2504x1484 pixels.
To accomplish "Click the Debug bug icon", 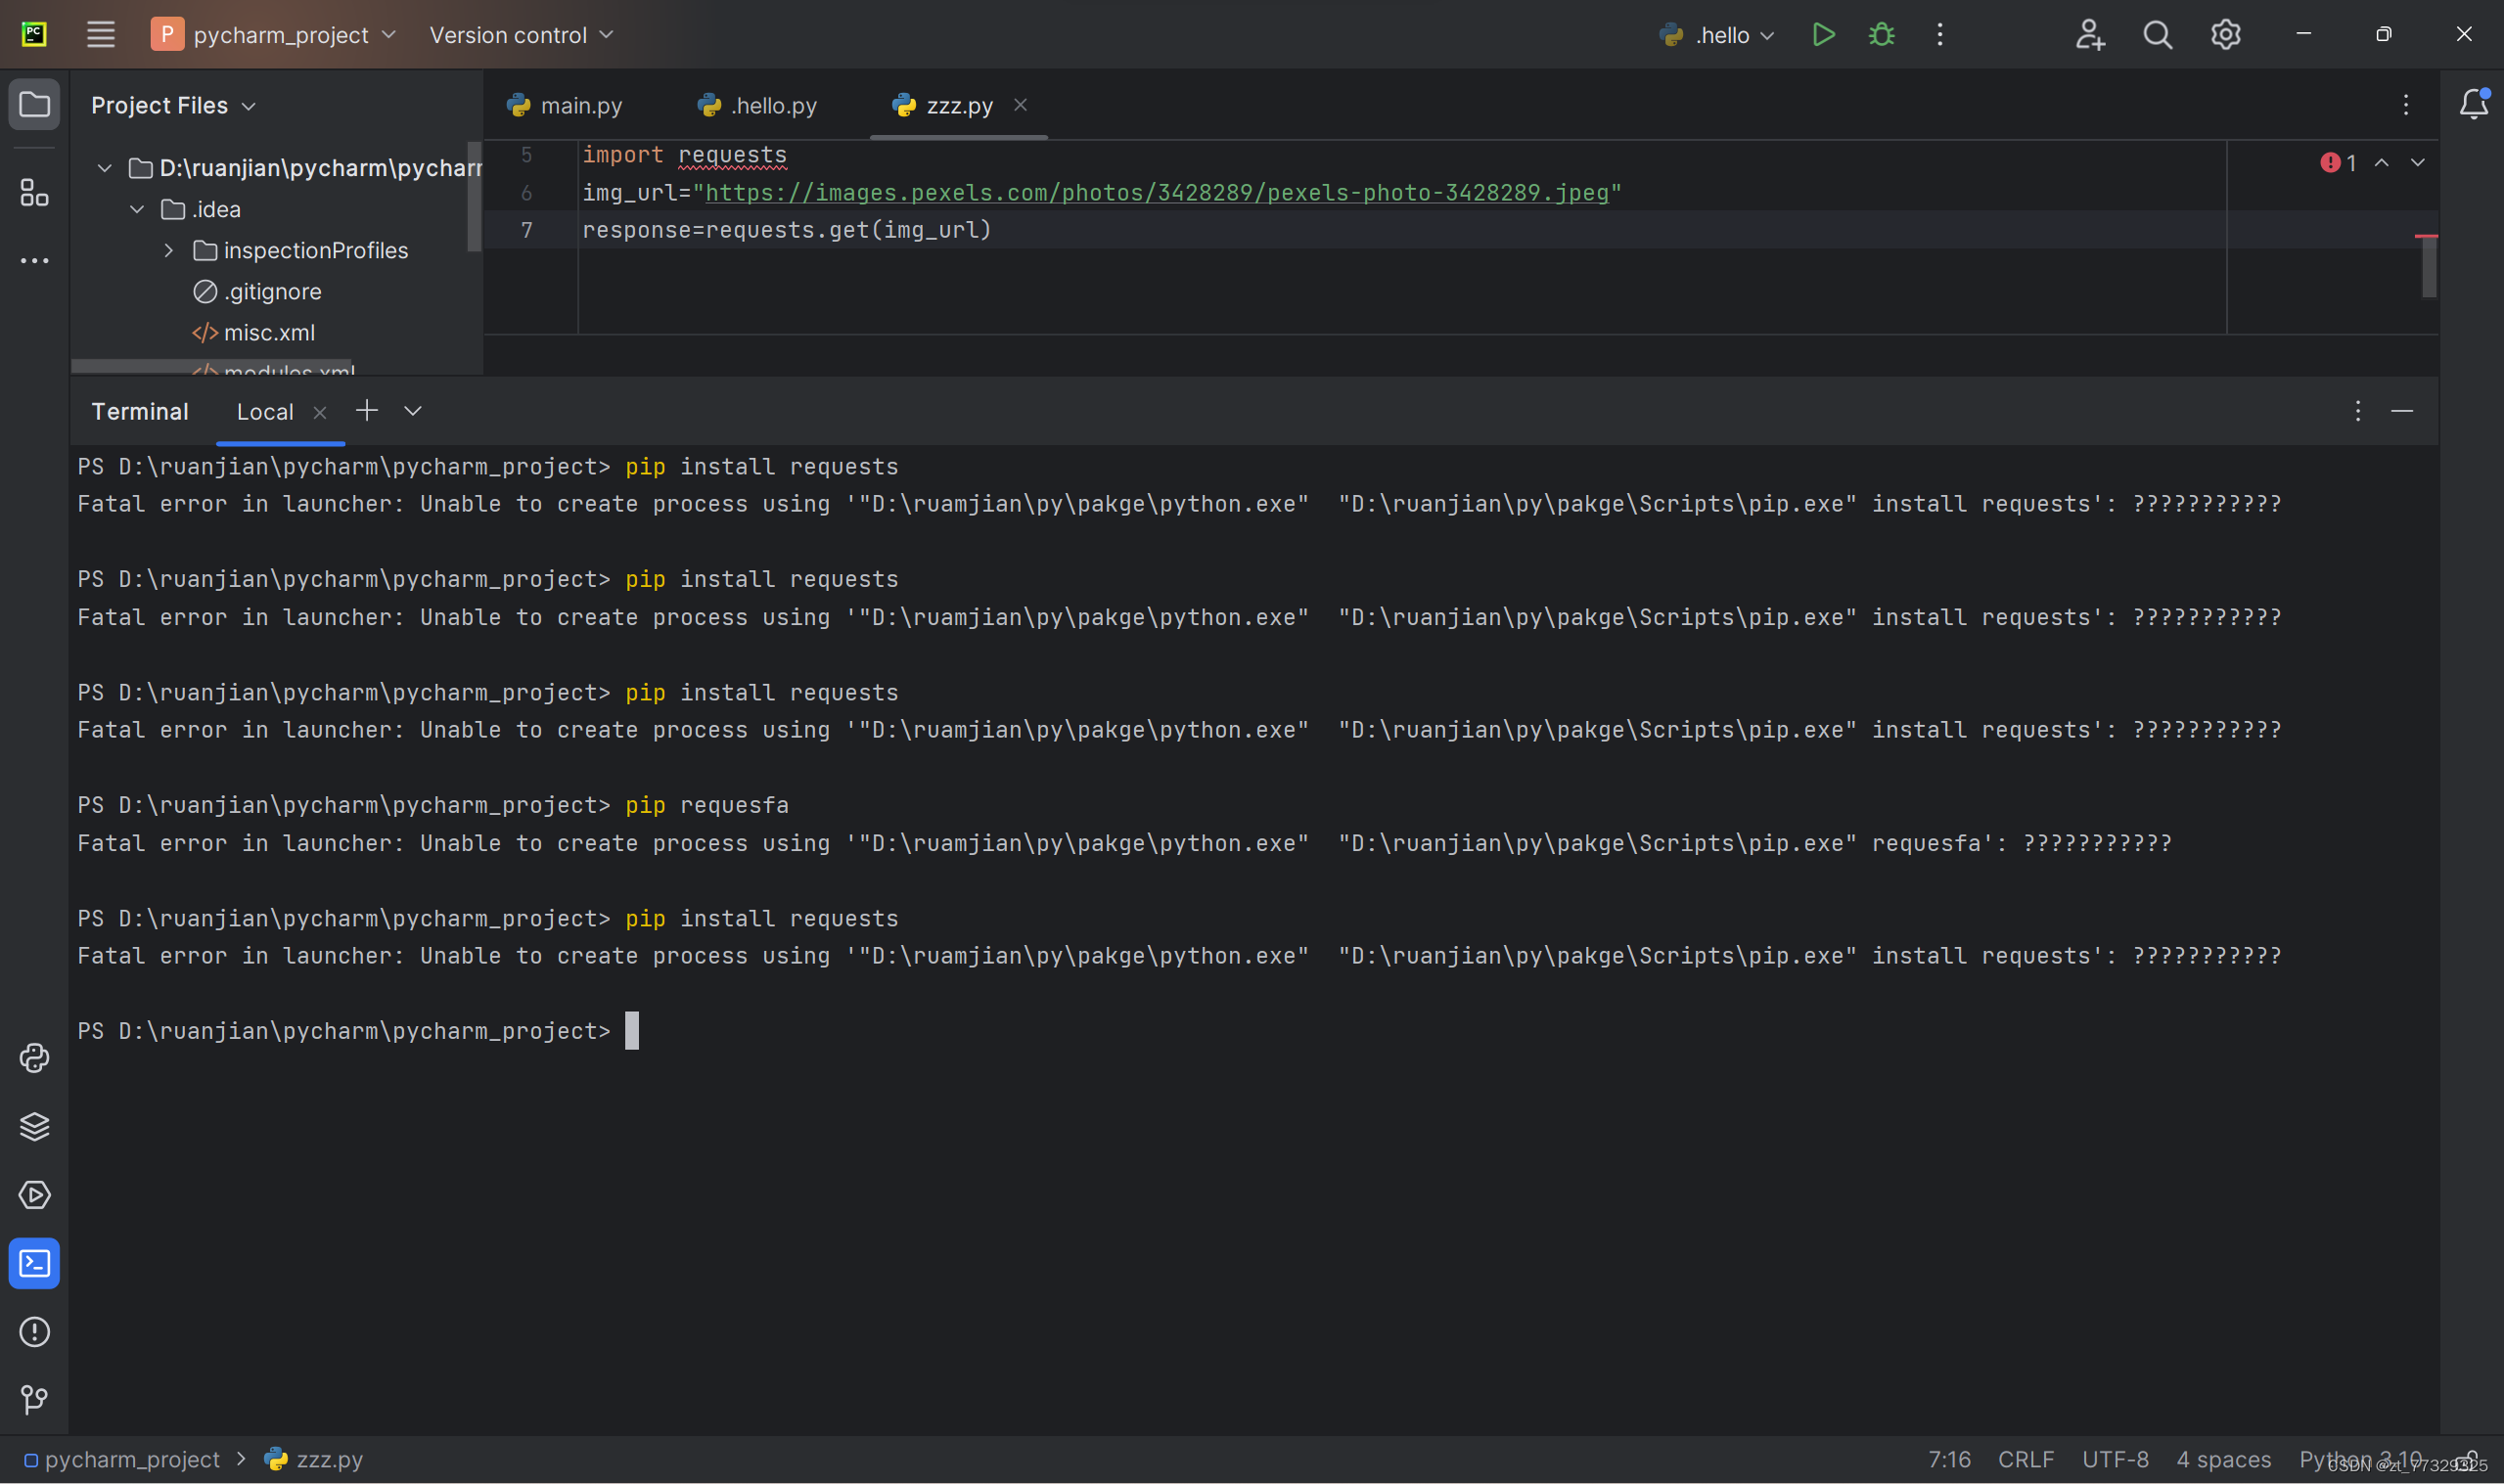I will tap(1881, 35).
